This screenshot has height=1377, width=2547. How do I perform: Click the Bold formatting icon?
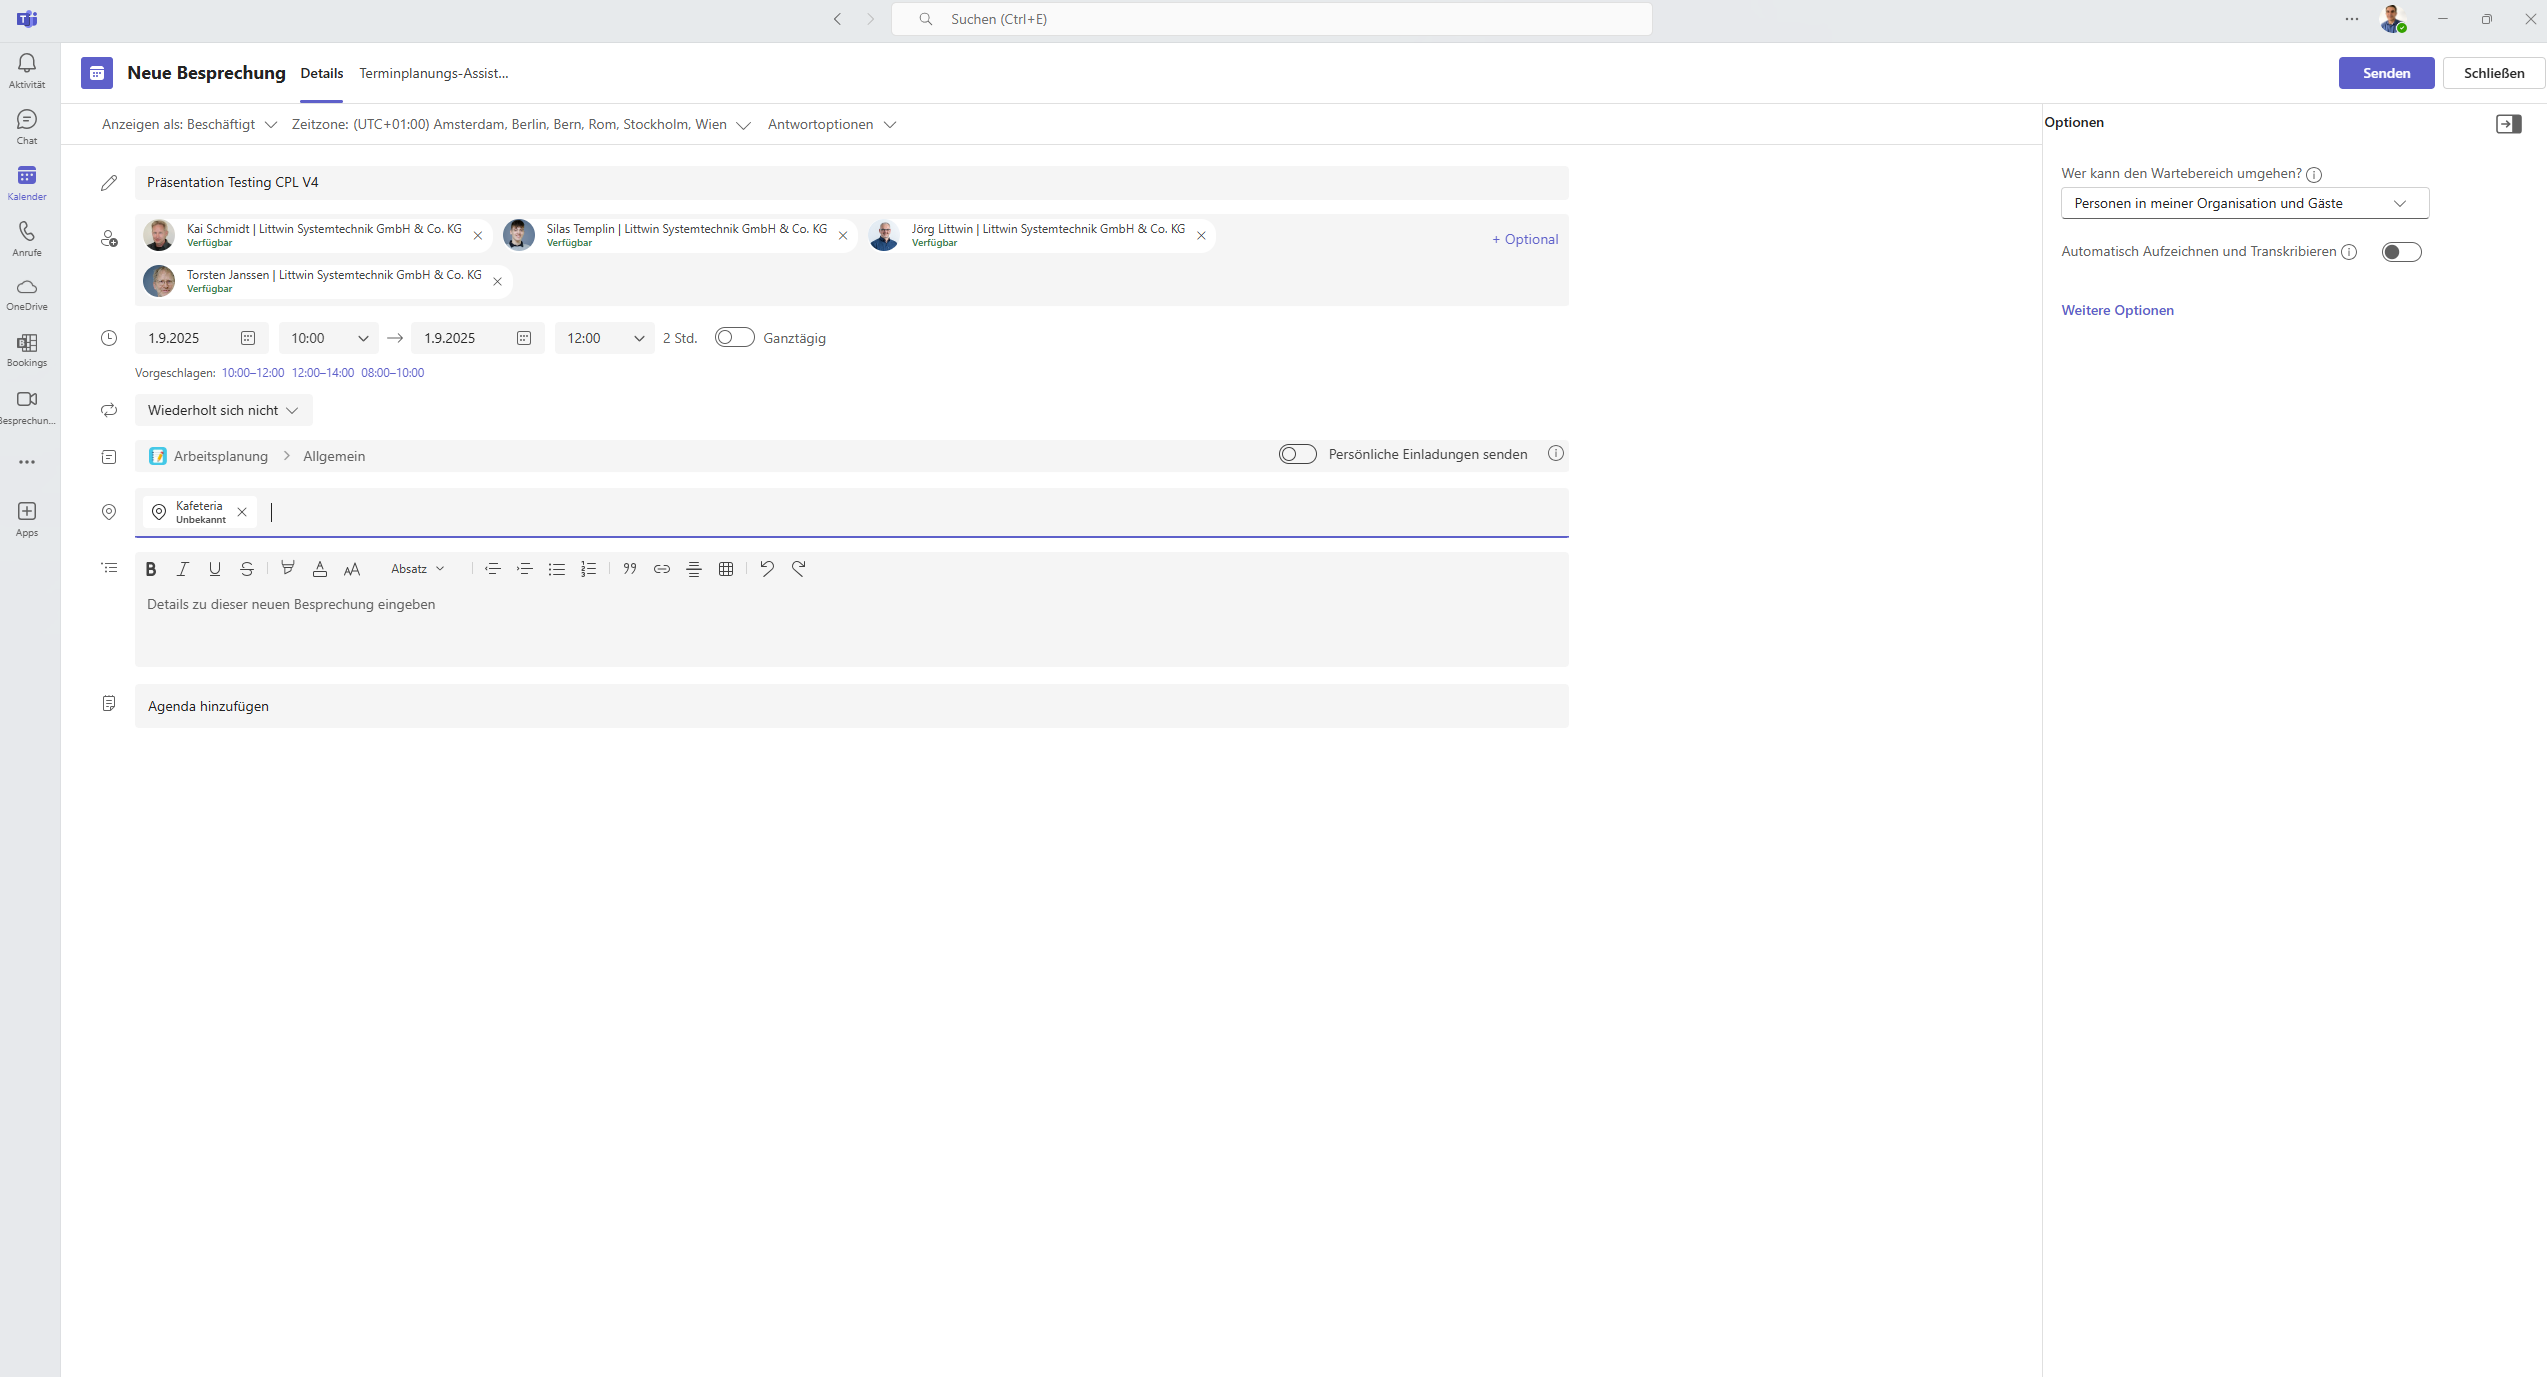tap(151, 569)
